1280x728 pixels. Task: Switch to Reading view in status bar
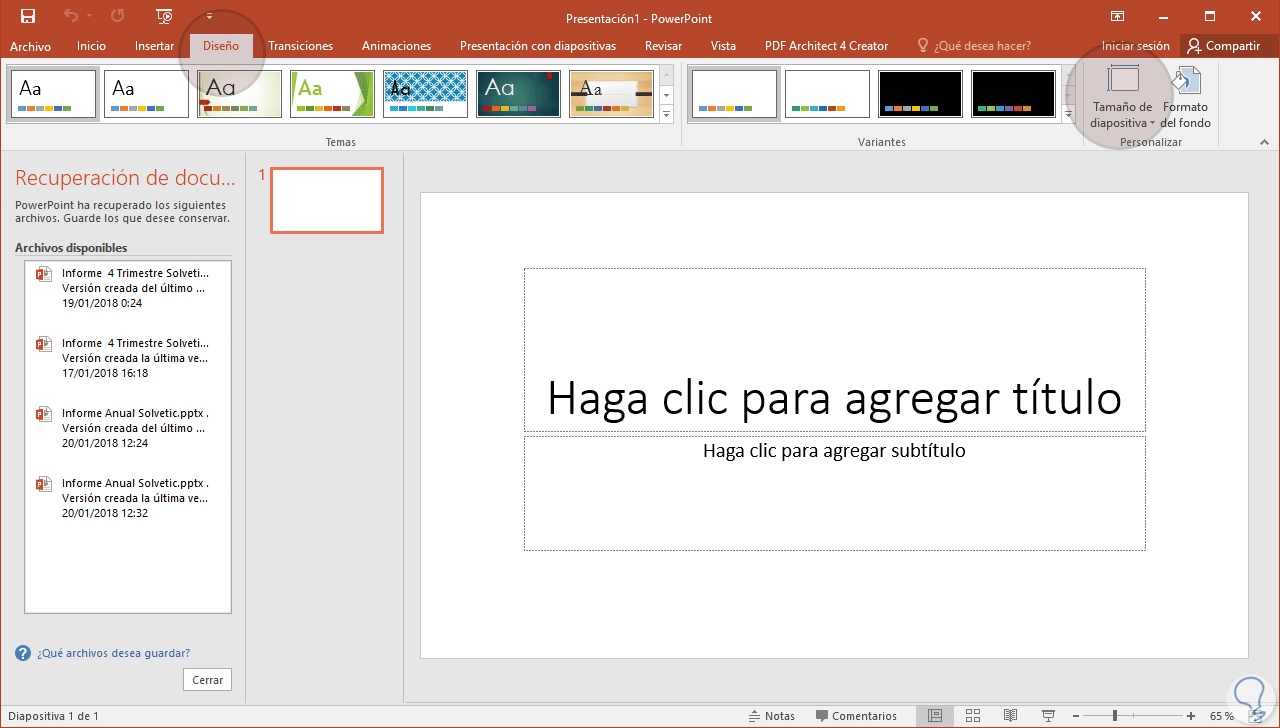[x=1011, y=716]
